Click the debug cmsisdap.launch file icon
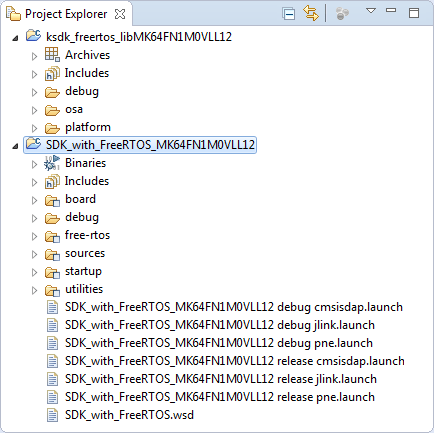 [52, 307]
